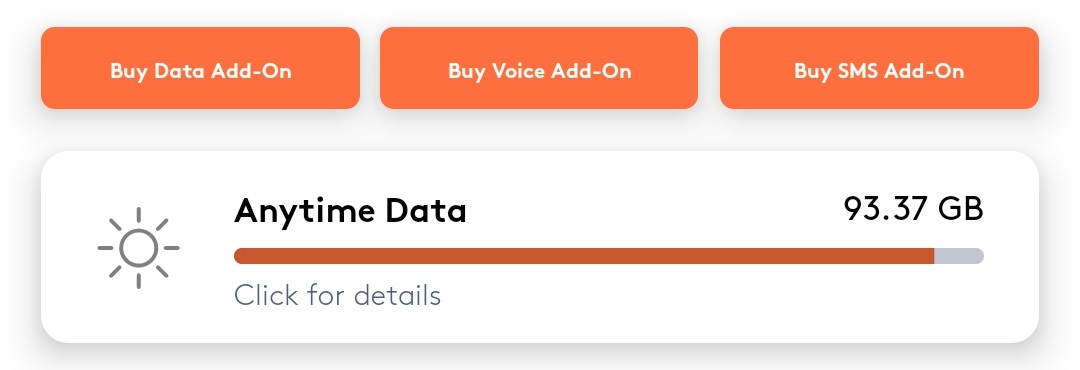Click the word Voice in Buy Voice Add-On

(x=519, y=71)
